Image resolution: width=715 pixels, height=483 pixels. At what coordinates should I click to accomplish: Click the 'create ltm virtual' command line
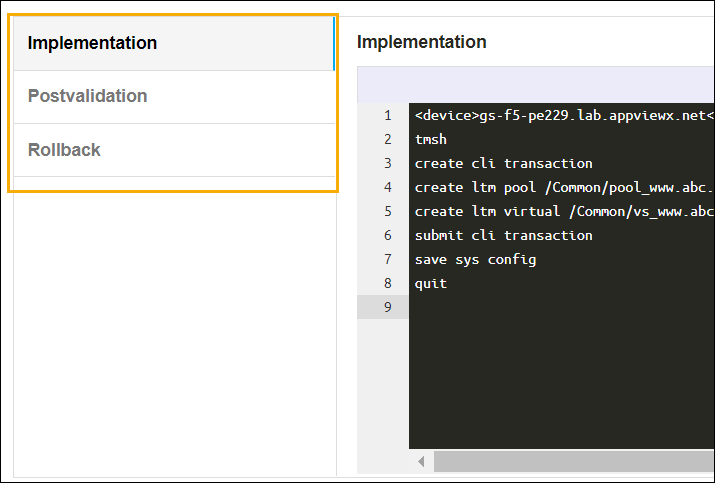564,211
